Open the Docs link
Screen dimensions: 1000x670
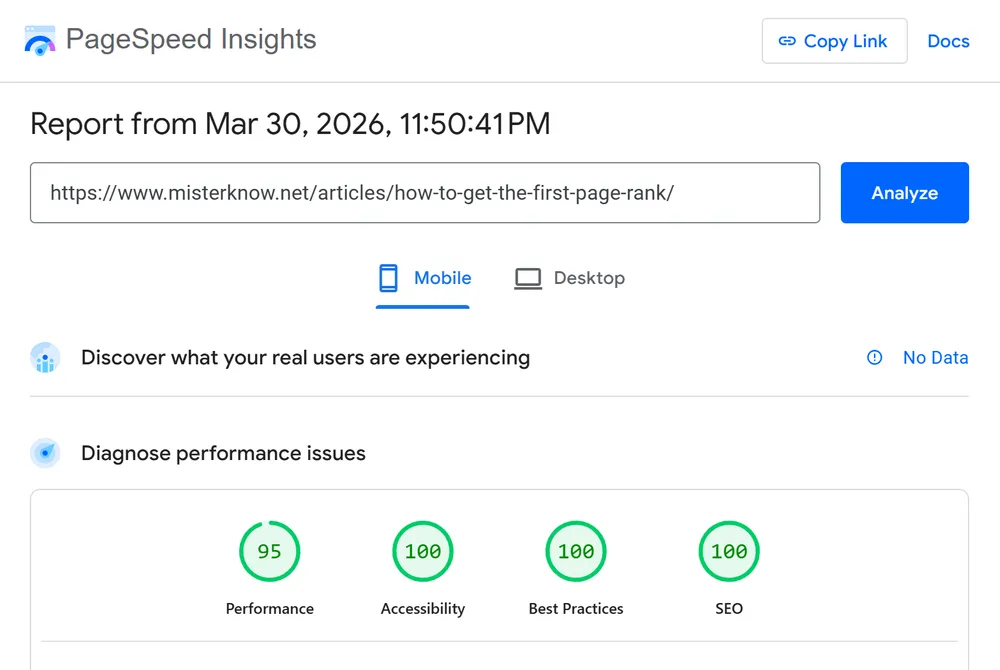pyautogui.click(x=948, y=41)
